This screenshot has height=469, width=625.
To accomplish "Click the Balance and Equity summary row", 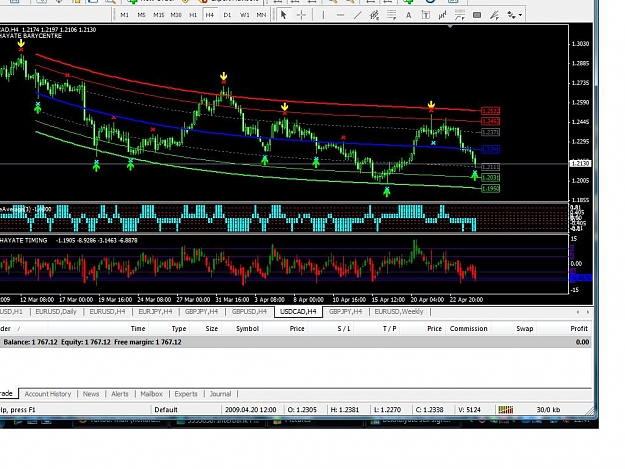I will click(296, 342).
